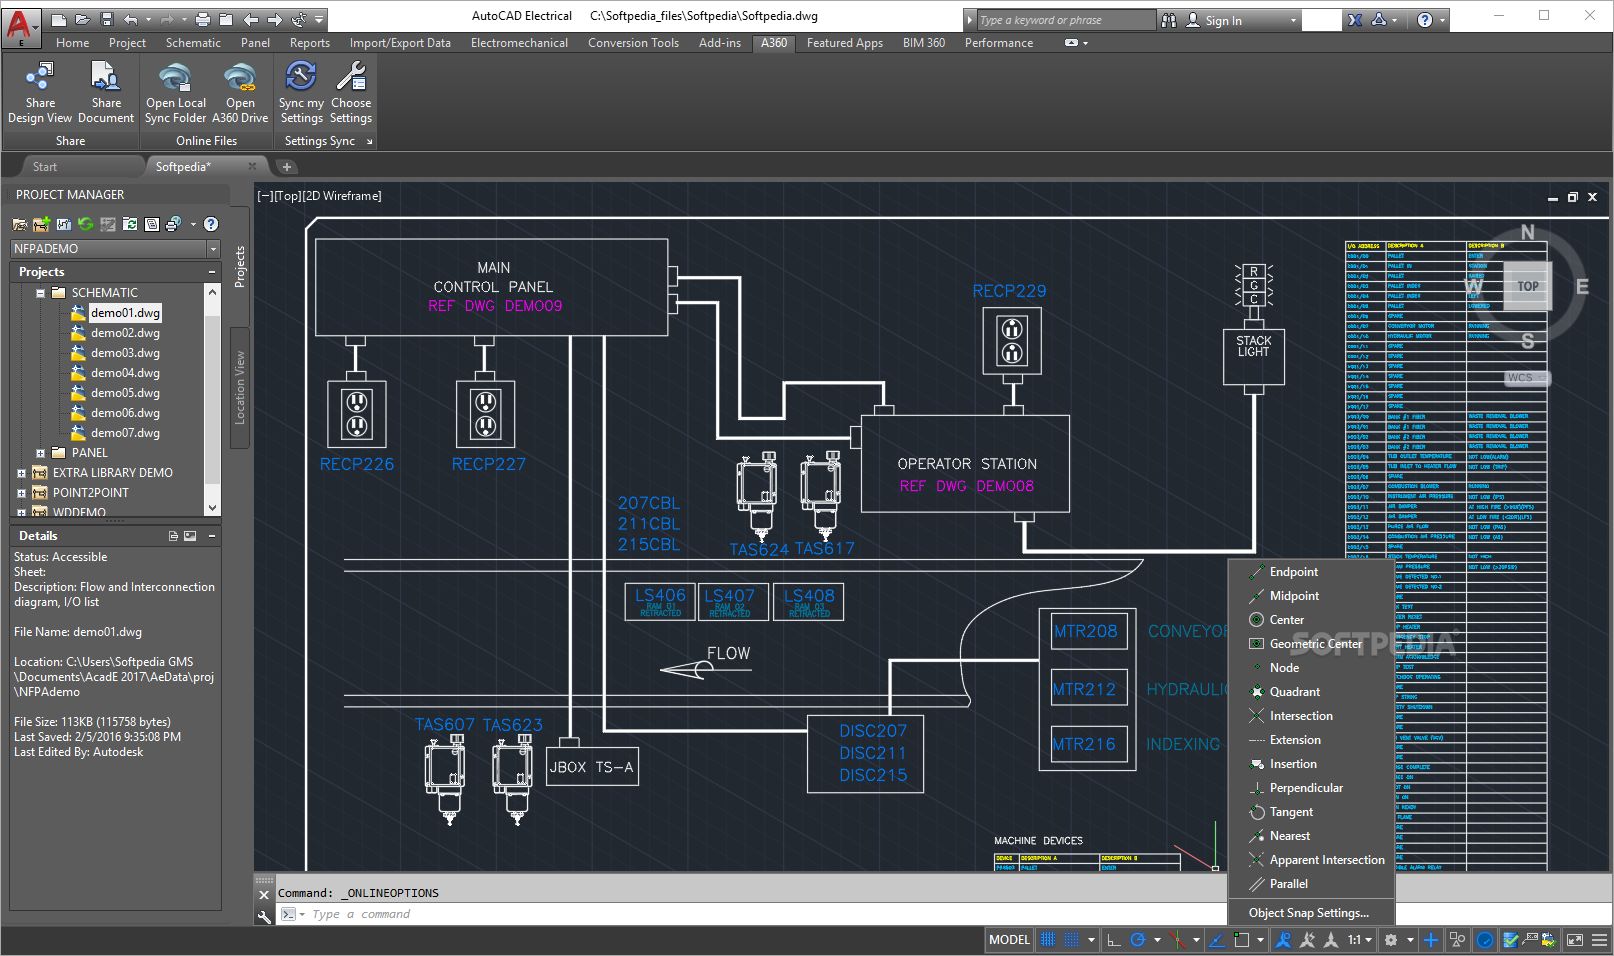Click the [2D Wireframe] visual style control
This screenshot has height=956, width=1614.
(x=342, y=196)
